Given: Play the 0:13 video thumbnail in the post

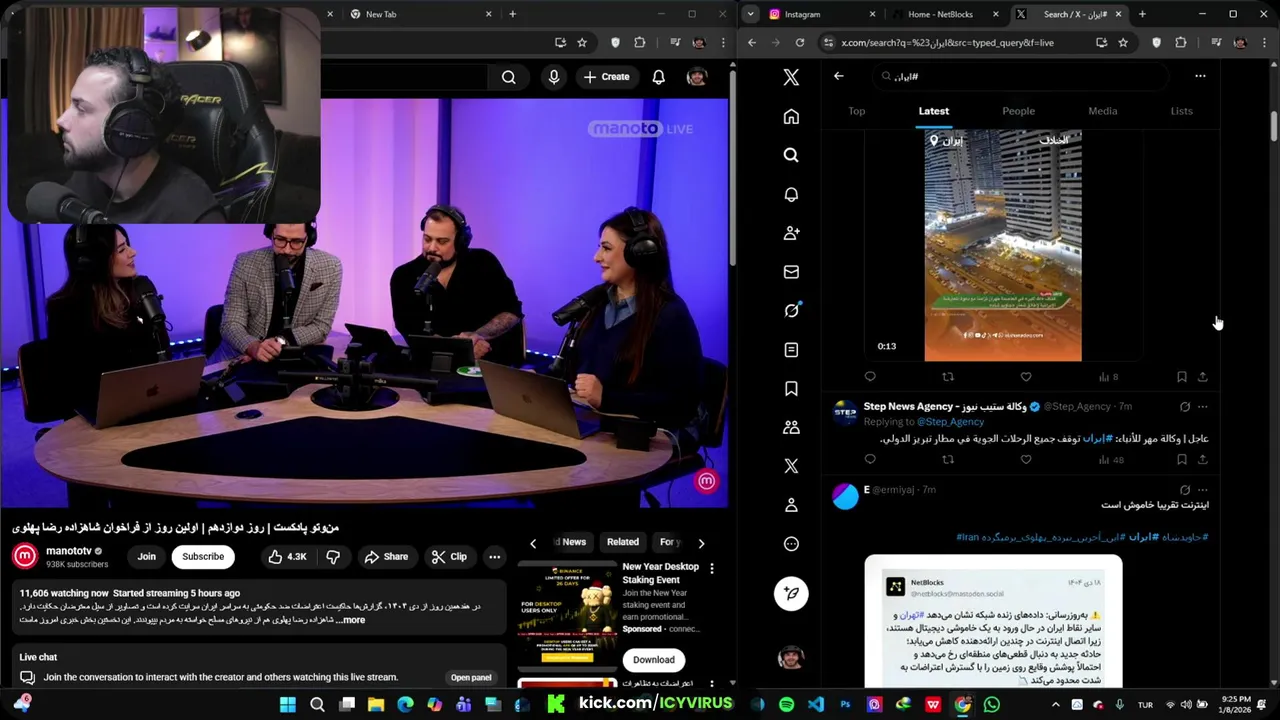Looking at the screenshot, I should 1003,245.
